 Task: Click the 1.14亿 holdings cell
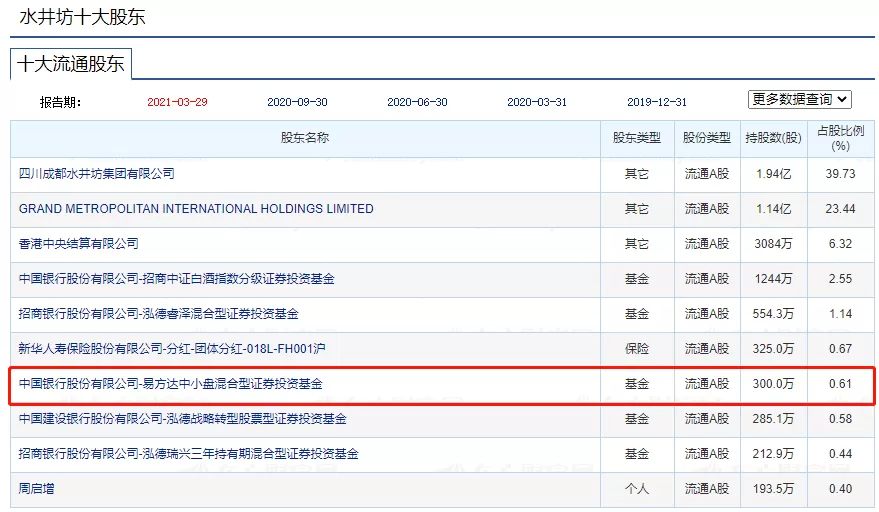774,209
